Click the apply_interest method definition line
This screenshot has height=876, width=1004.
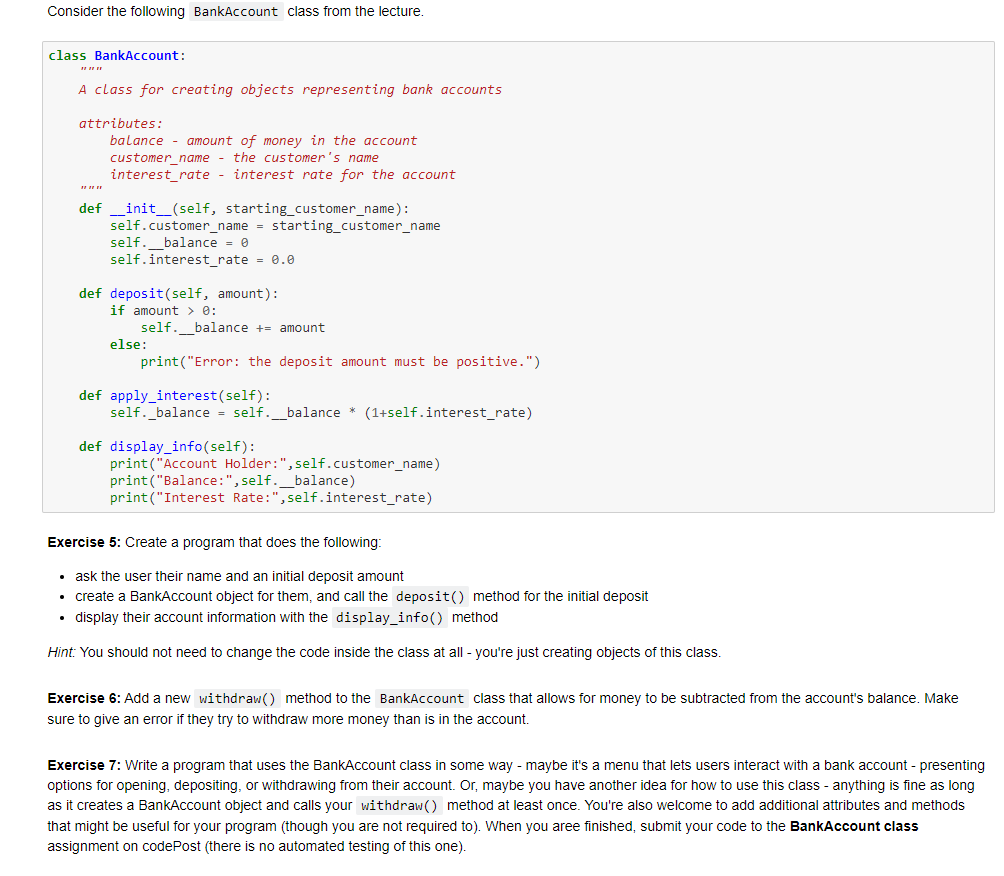pyautogui.click(x=175, y=396)
